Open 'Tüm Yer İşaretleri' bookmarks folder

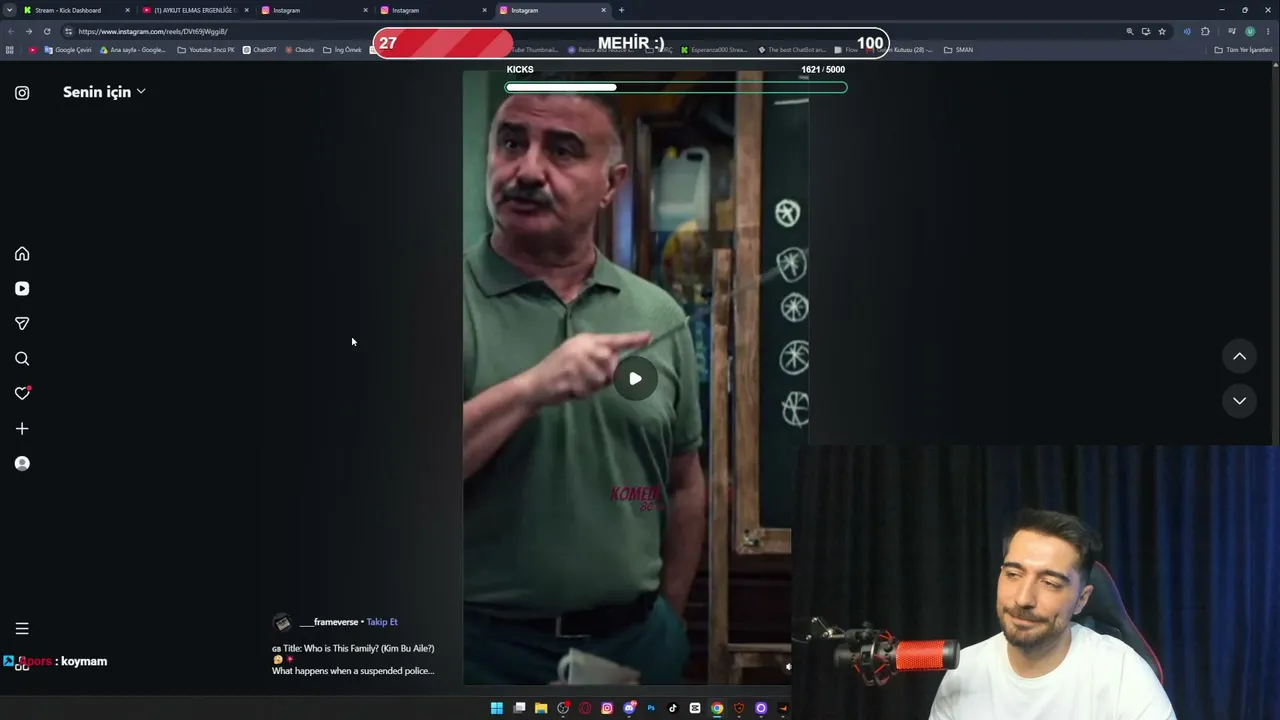tap(1243, 50)
